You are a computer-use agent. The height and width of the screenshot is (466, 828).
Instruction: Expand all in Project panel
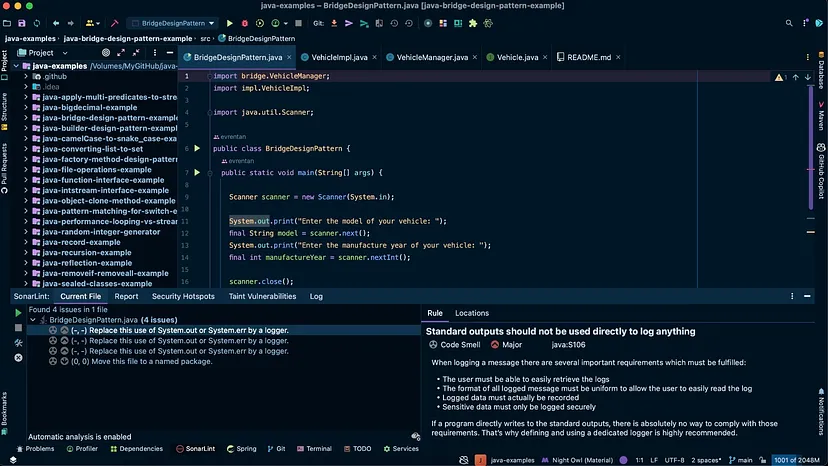(x=121, y=53)
